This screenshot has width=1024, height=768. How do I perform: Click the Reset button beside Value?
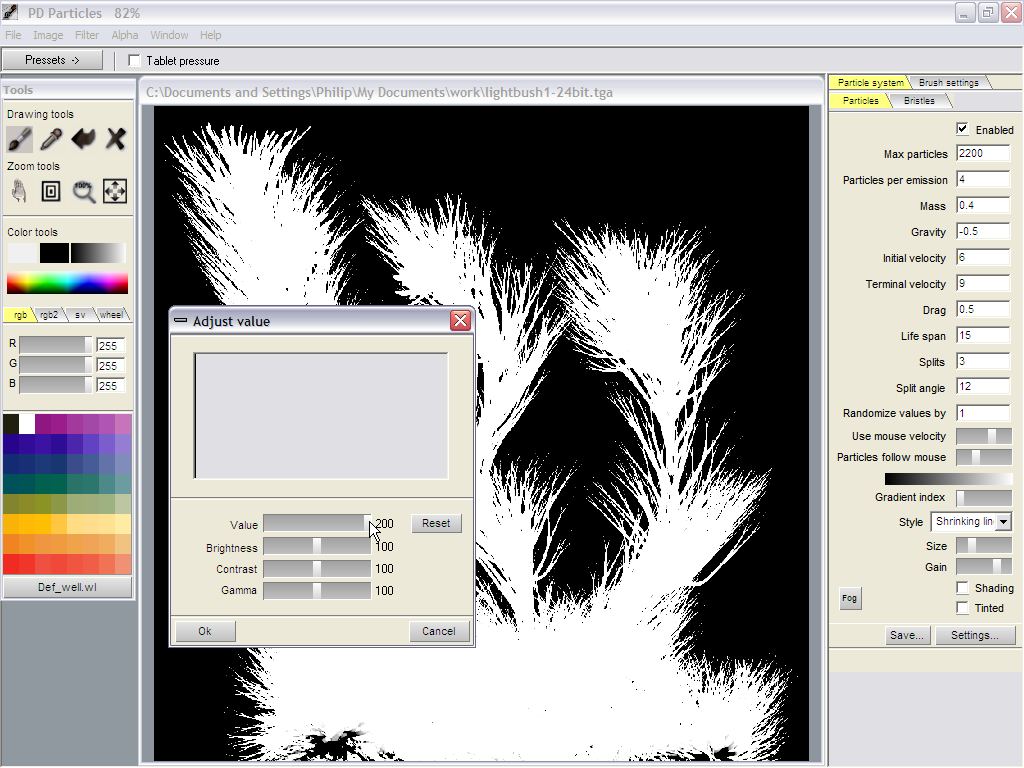pyautogui.click(x=436, y=523)
